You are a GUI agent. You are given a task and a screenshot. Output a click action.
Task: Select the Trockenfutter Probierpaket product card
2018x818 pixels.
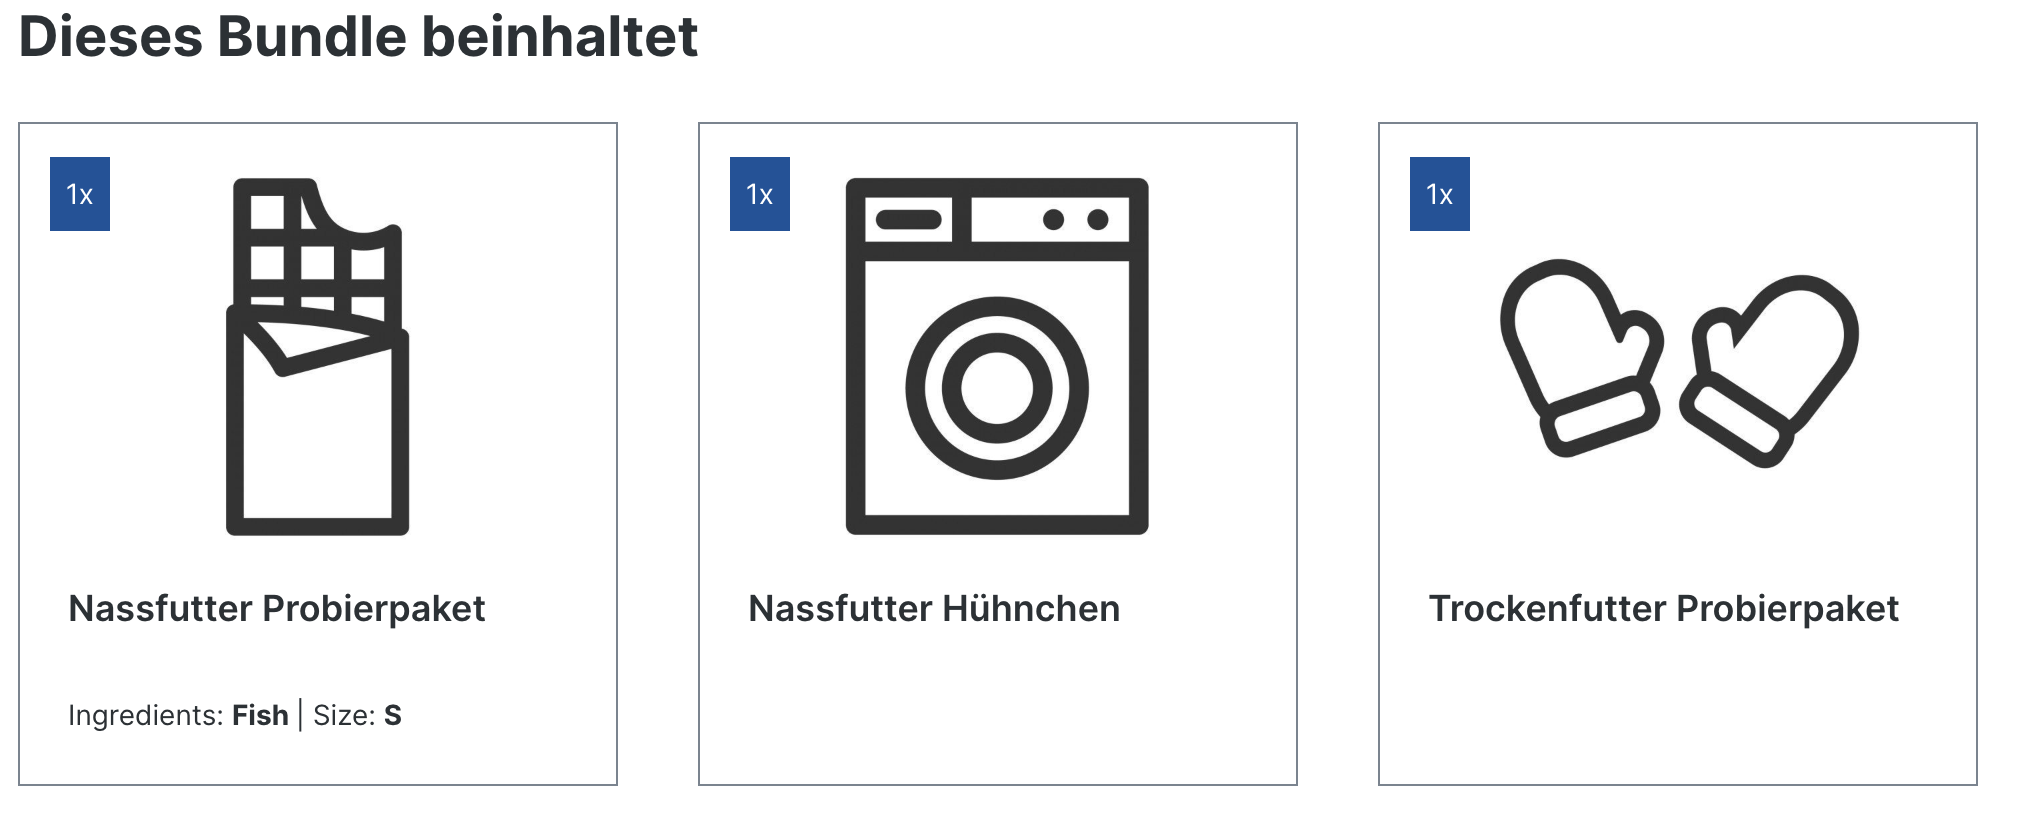click(1678, 454)
